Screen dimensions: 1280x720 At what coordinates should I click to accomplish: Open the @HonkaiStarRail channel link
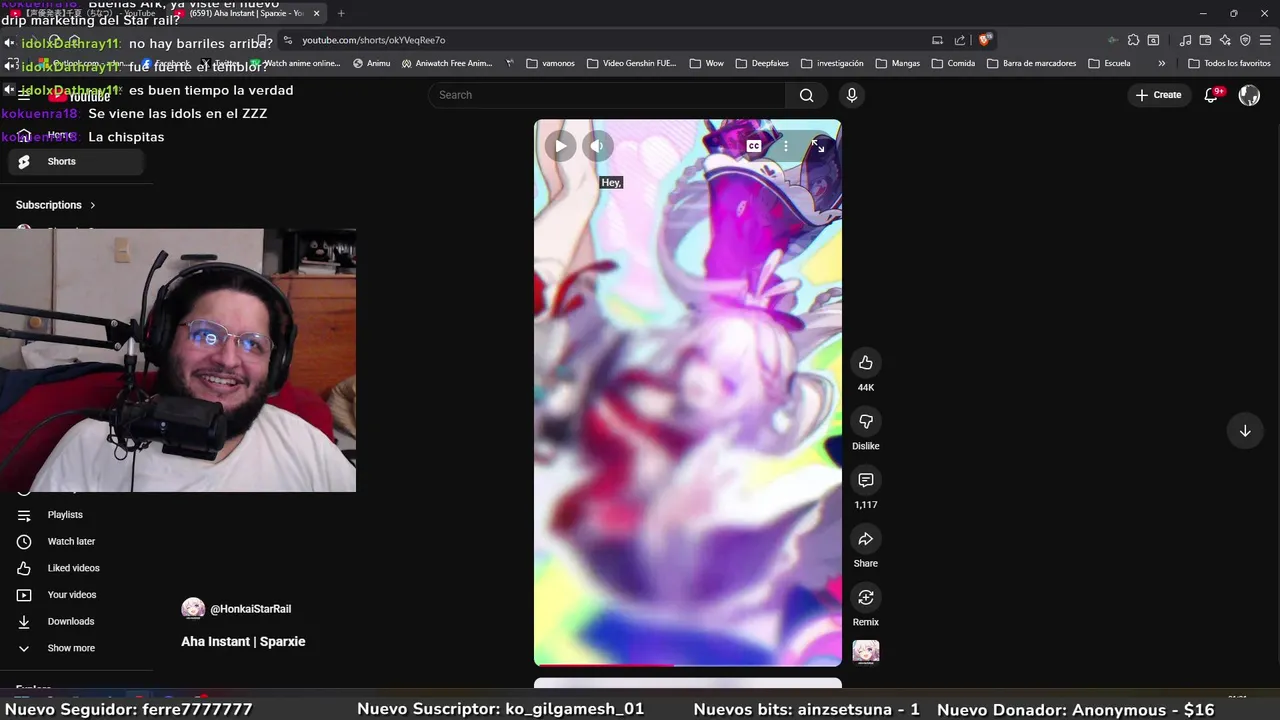tap(251, 609)
